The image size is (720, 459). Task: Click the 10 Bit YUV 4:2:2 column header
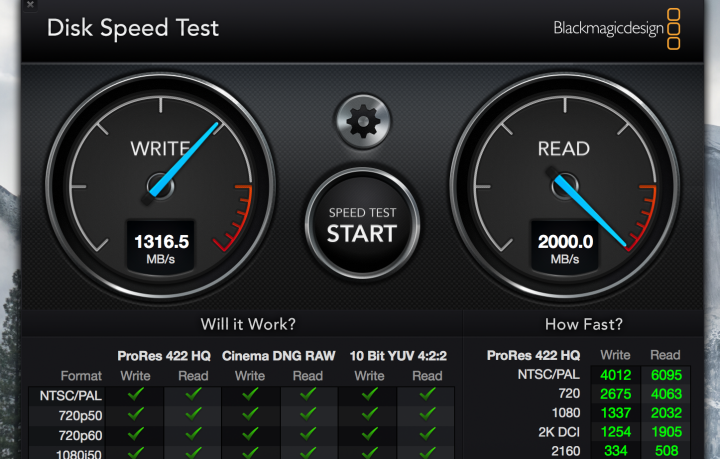coord(398,356)
